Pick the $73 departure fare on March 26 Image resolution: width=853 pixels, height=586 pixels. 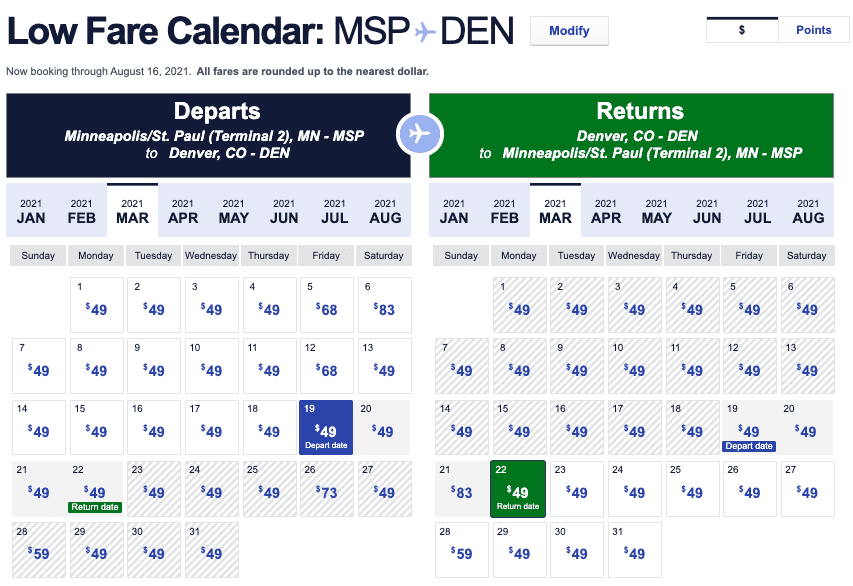pyautogui.click(x=326, y=488)
